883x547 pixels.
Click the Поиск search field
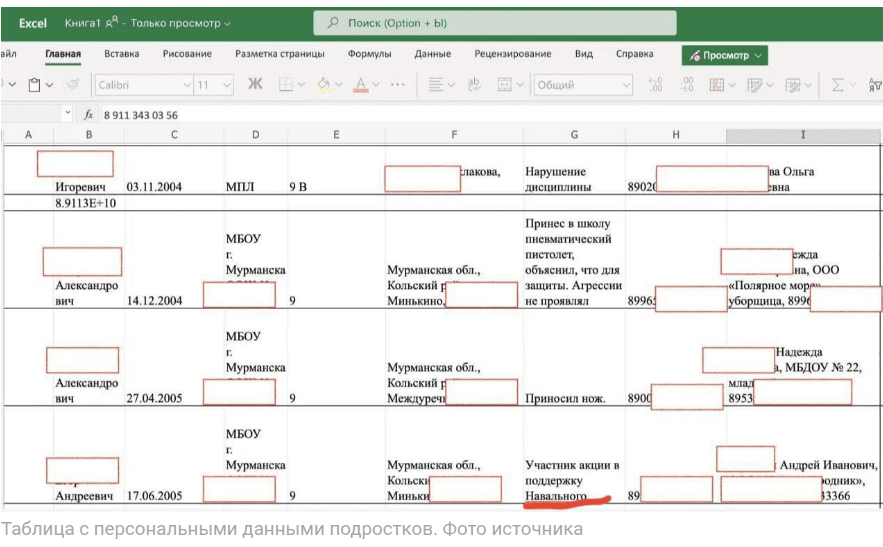click(x=495, y=23)
